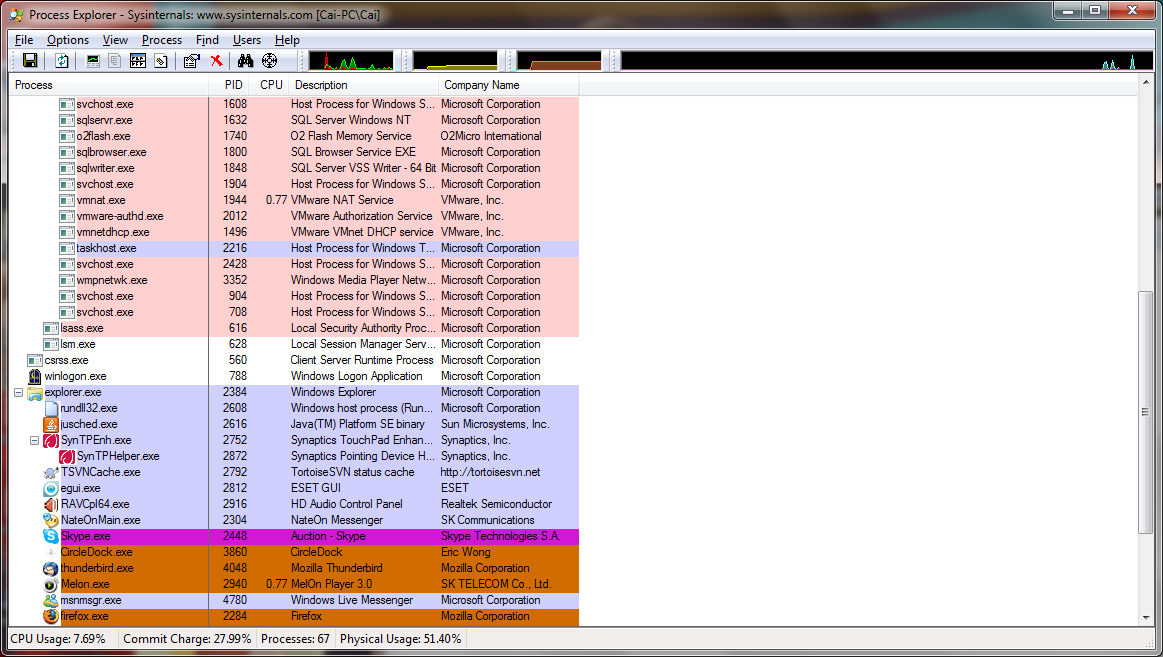
Task: Open the Users menu
Action: coord(247,40)
